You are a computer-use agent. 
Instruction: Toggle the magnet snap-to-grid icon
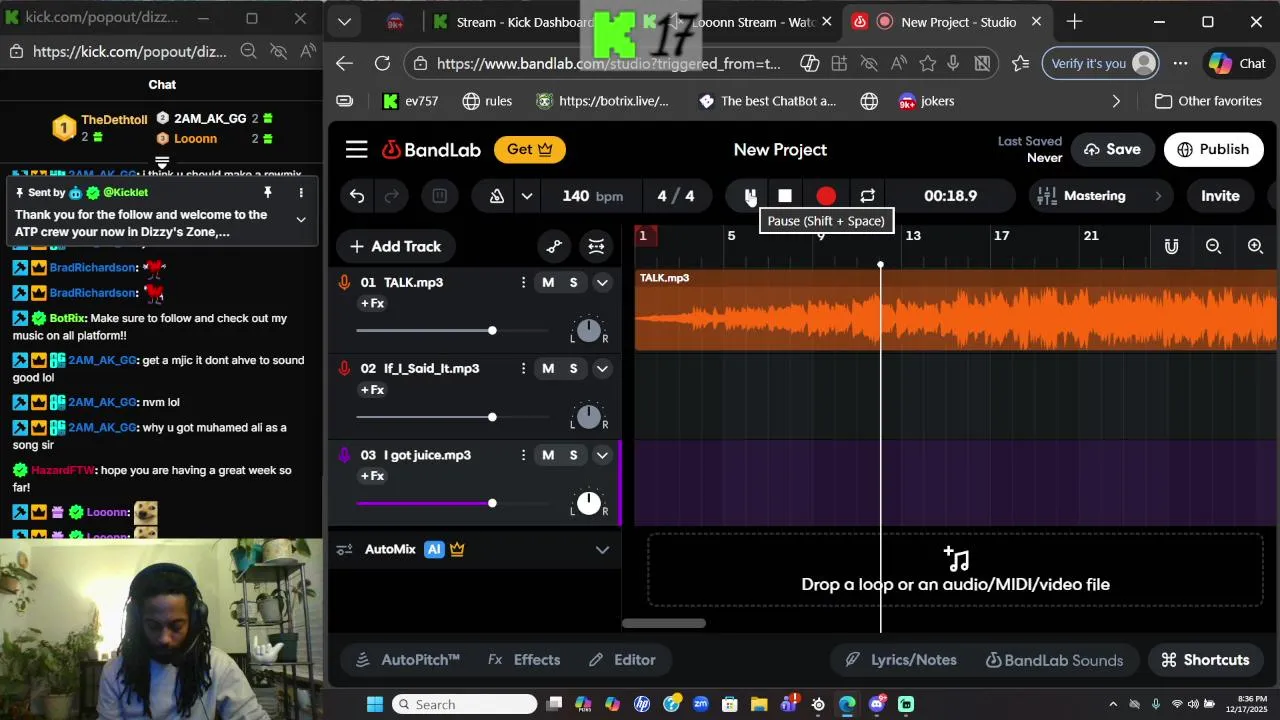(x=1171, y=246)
